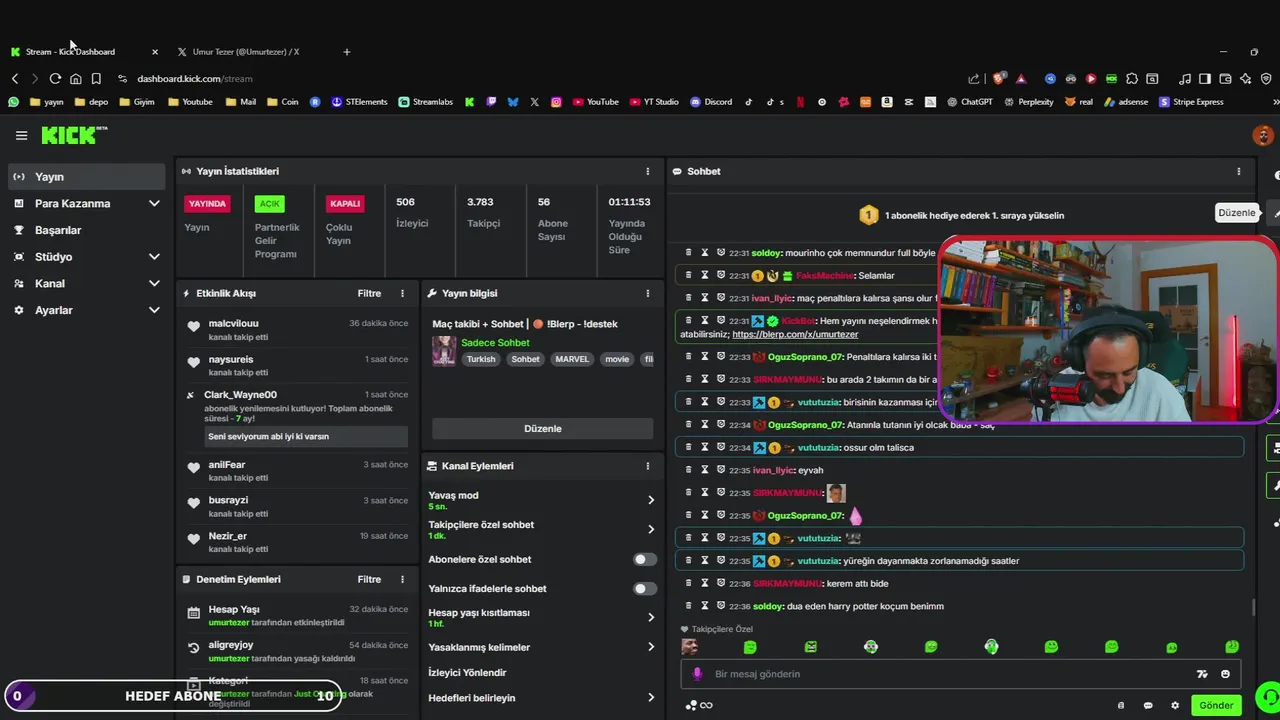Switch to the Umur Tezer X browser tab
Viewport: 1280px width, 720px height.
pos(245,52)
